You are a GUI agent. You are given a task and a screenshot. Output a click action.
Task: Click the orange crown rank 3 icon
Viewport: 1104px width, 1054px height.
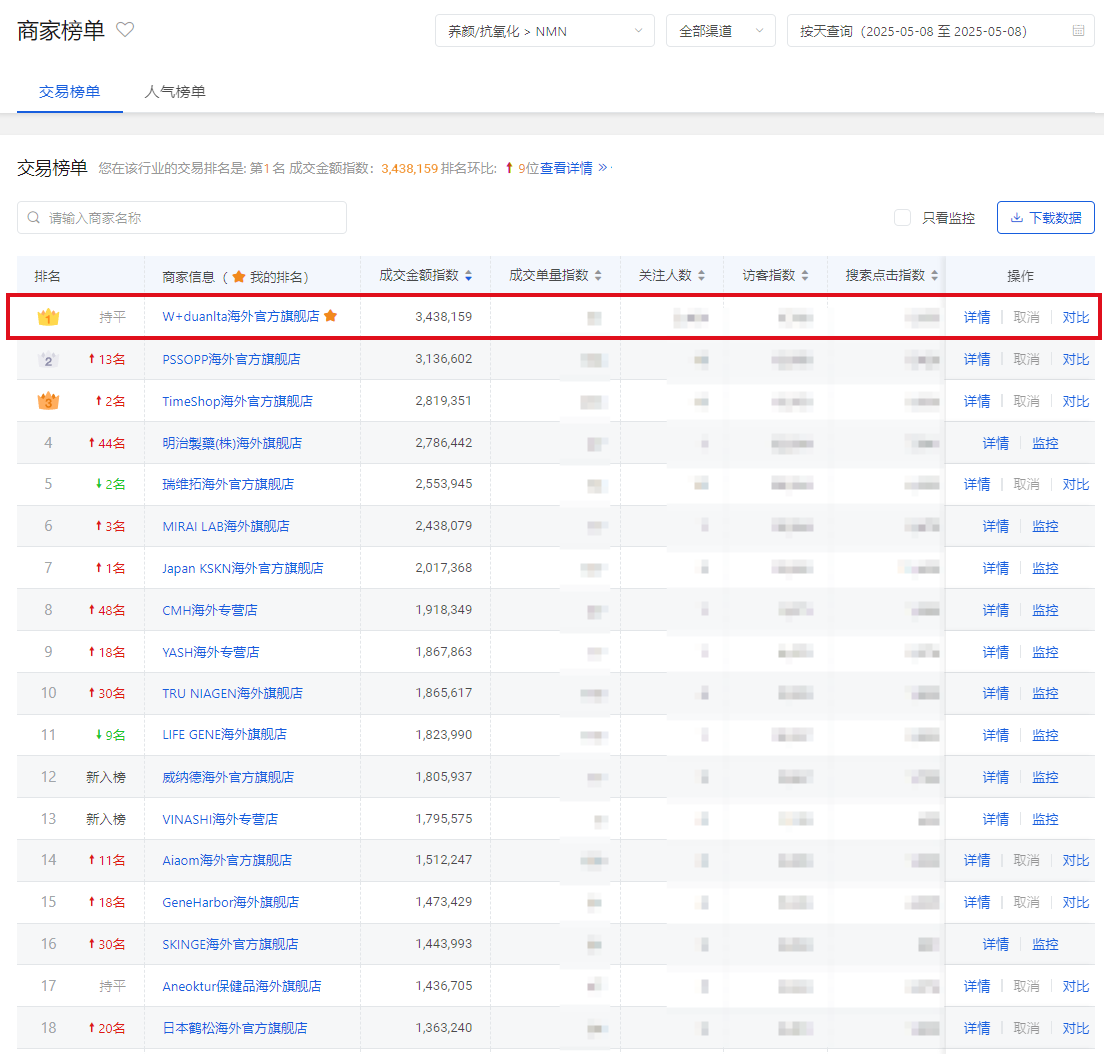[x=48, y=401]
